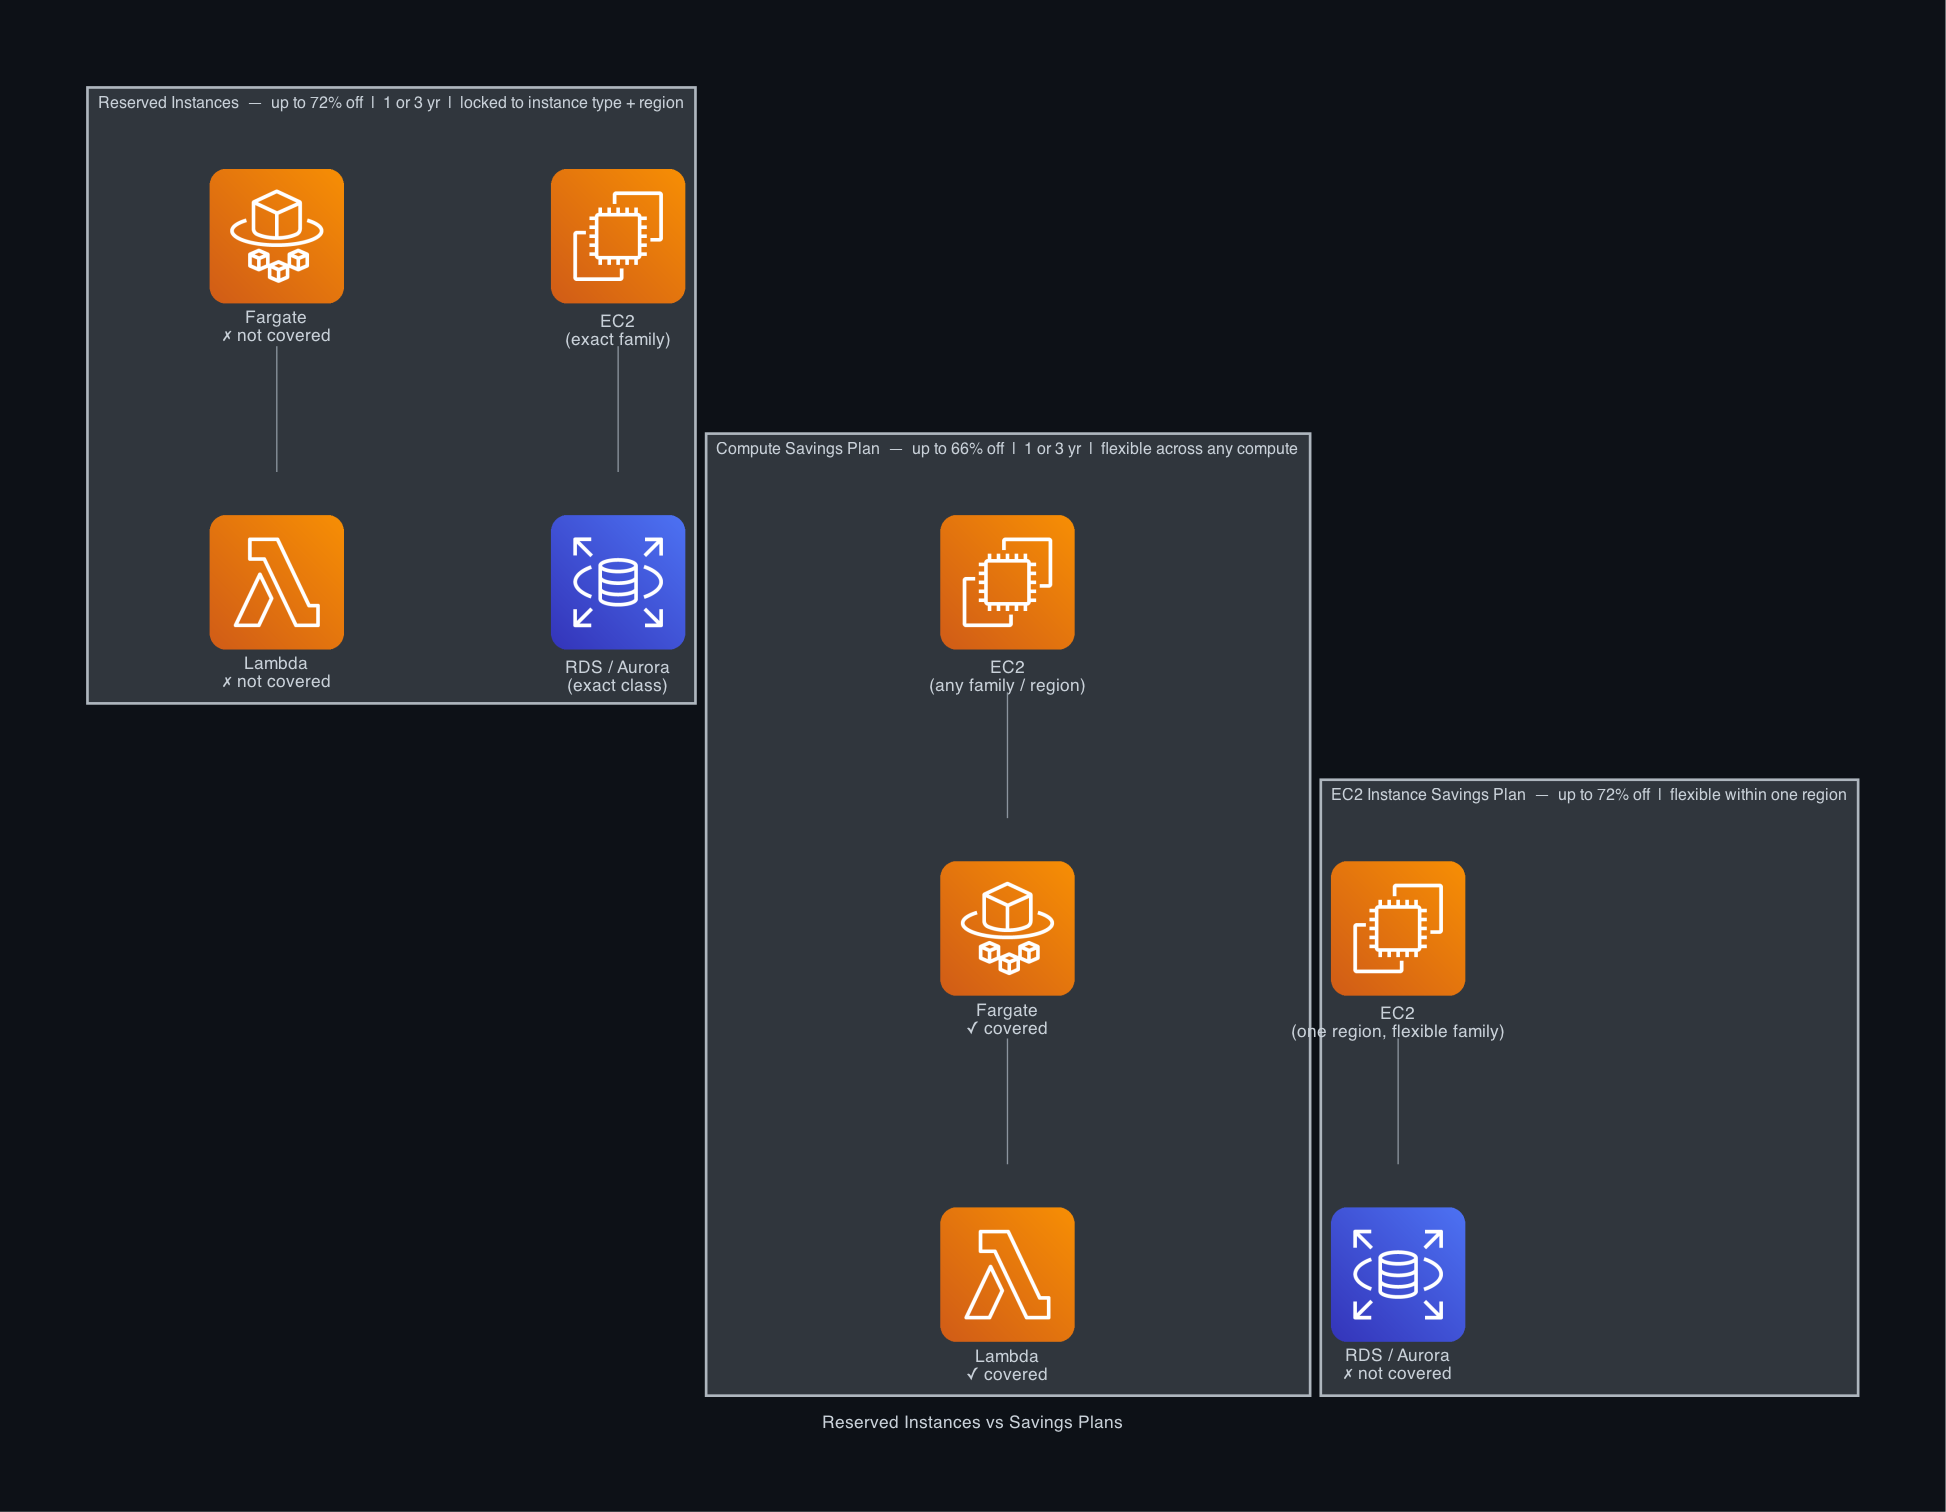Select the covered Fargate icon
Viewport: 1946px width, 1512px height.
[x=1007, y=928]
